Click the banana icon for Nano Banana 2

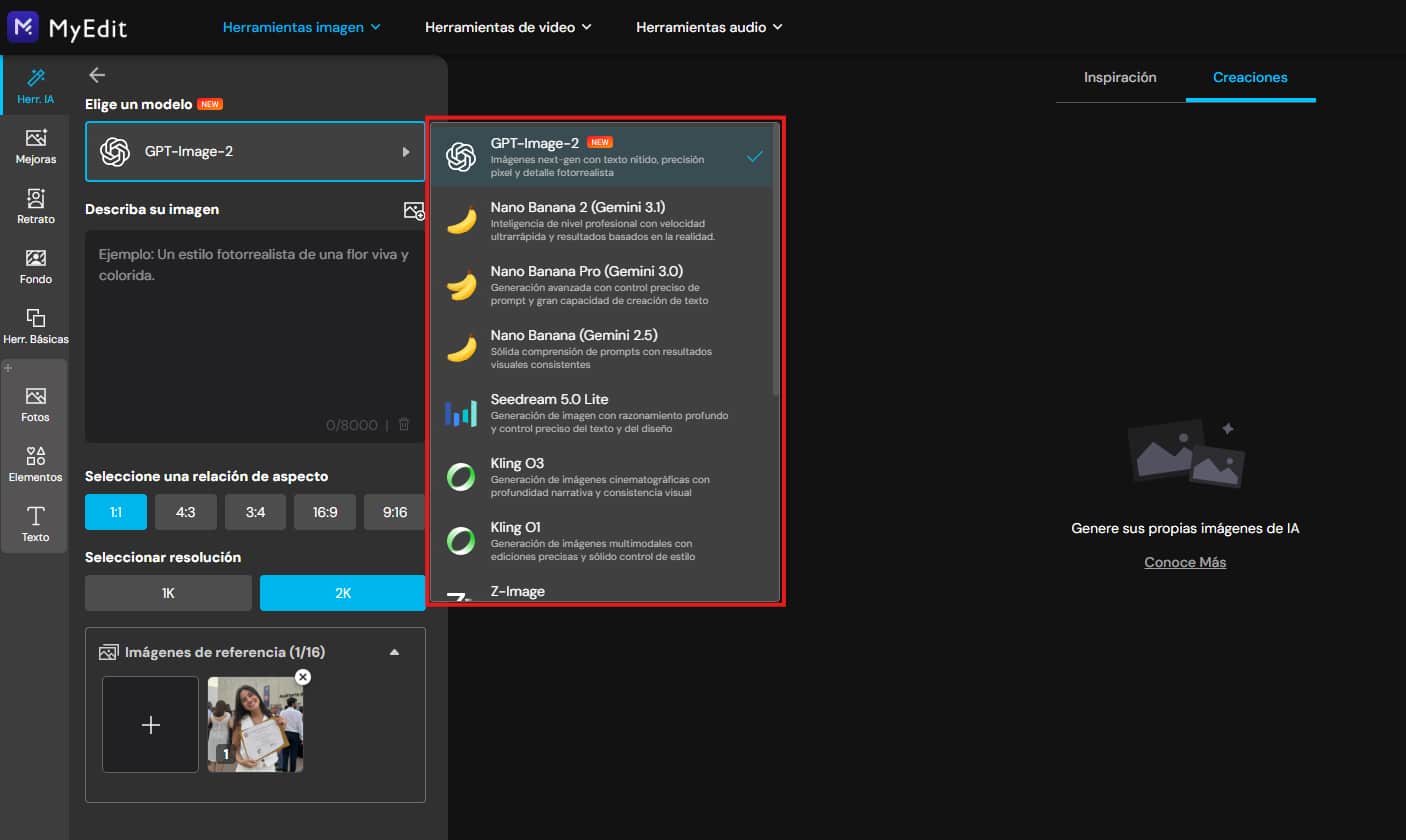pyautogui.click(x=461, y=221)
